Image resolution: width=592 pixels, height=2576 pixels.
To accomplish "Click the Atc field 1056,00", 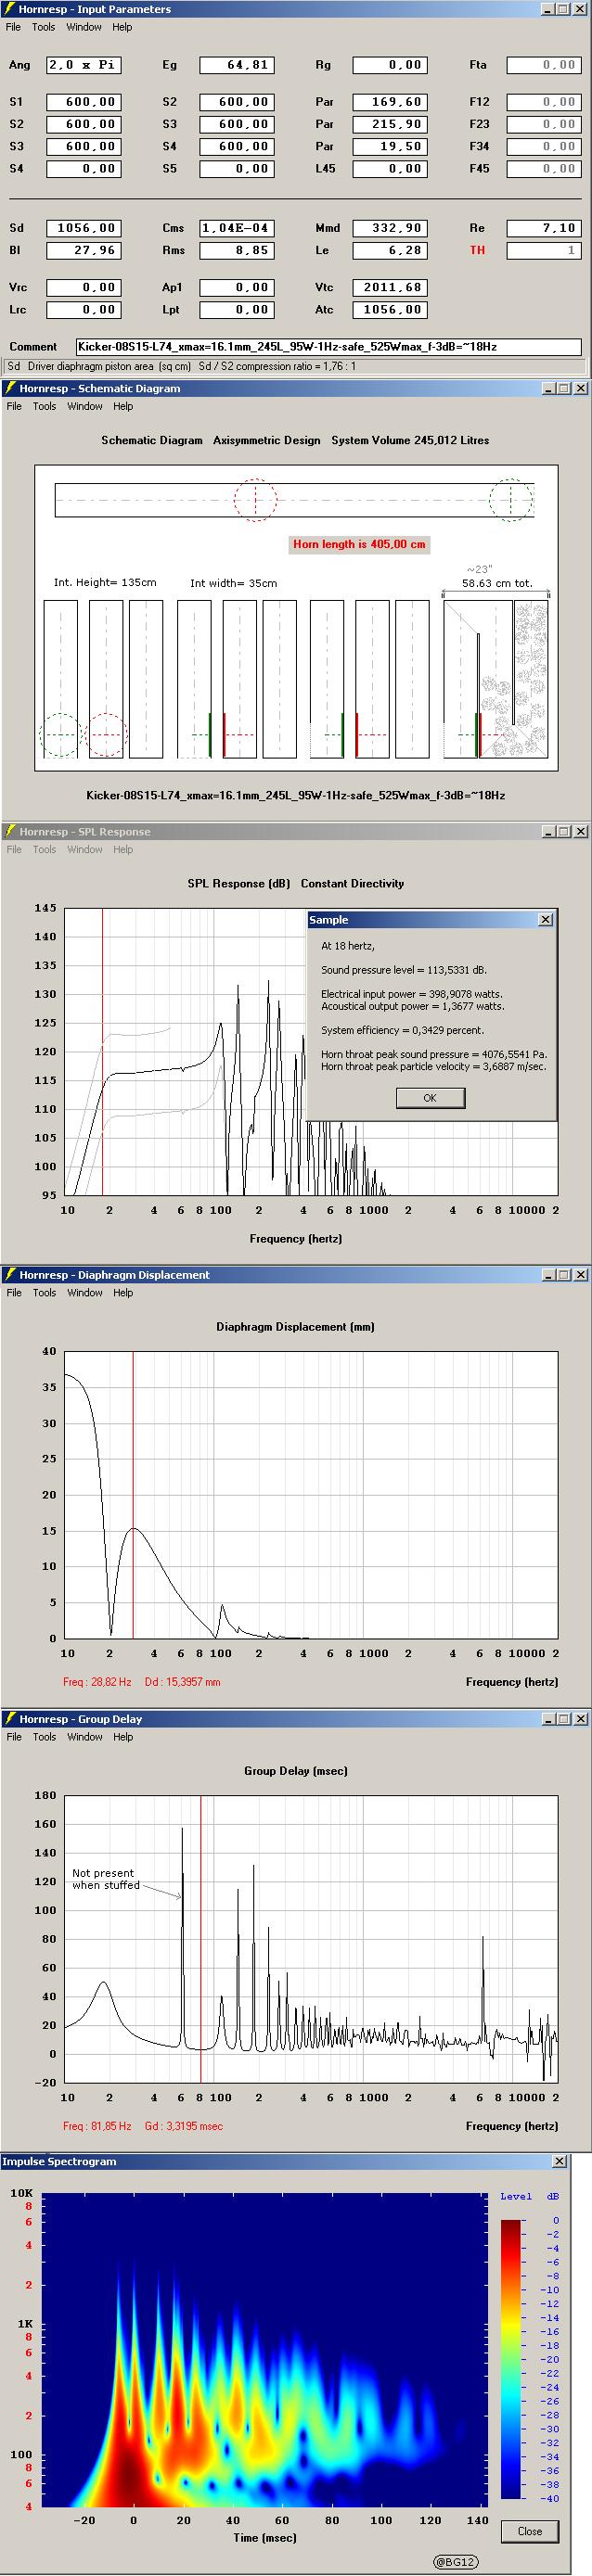I will 390,309.
